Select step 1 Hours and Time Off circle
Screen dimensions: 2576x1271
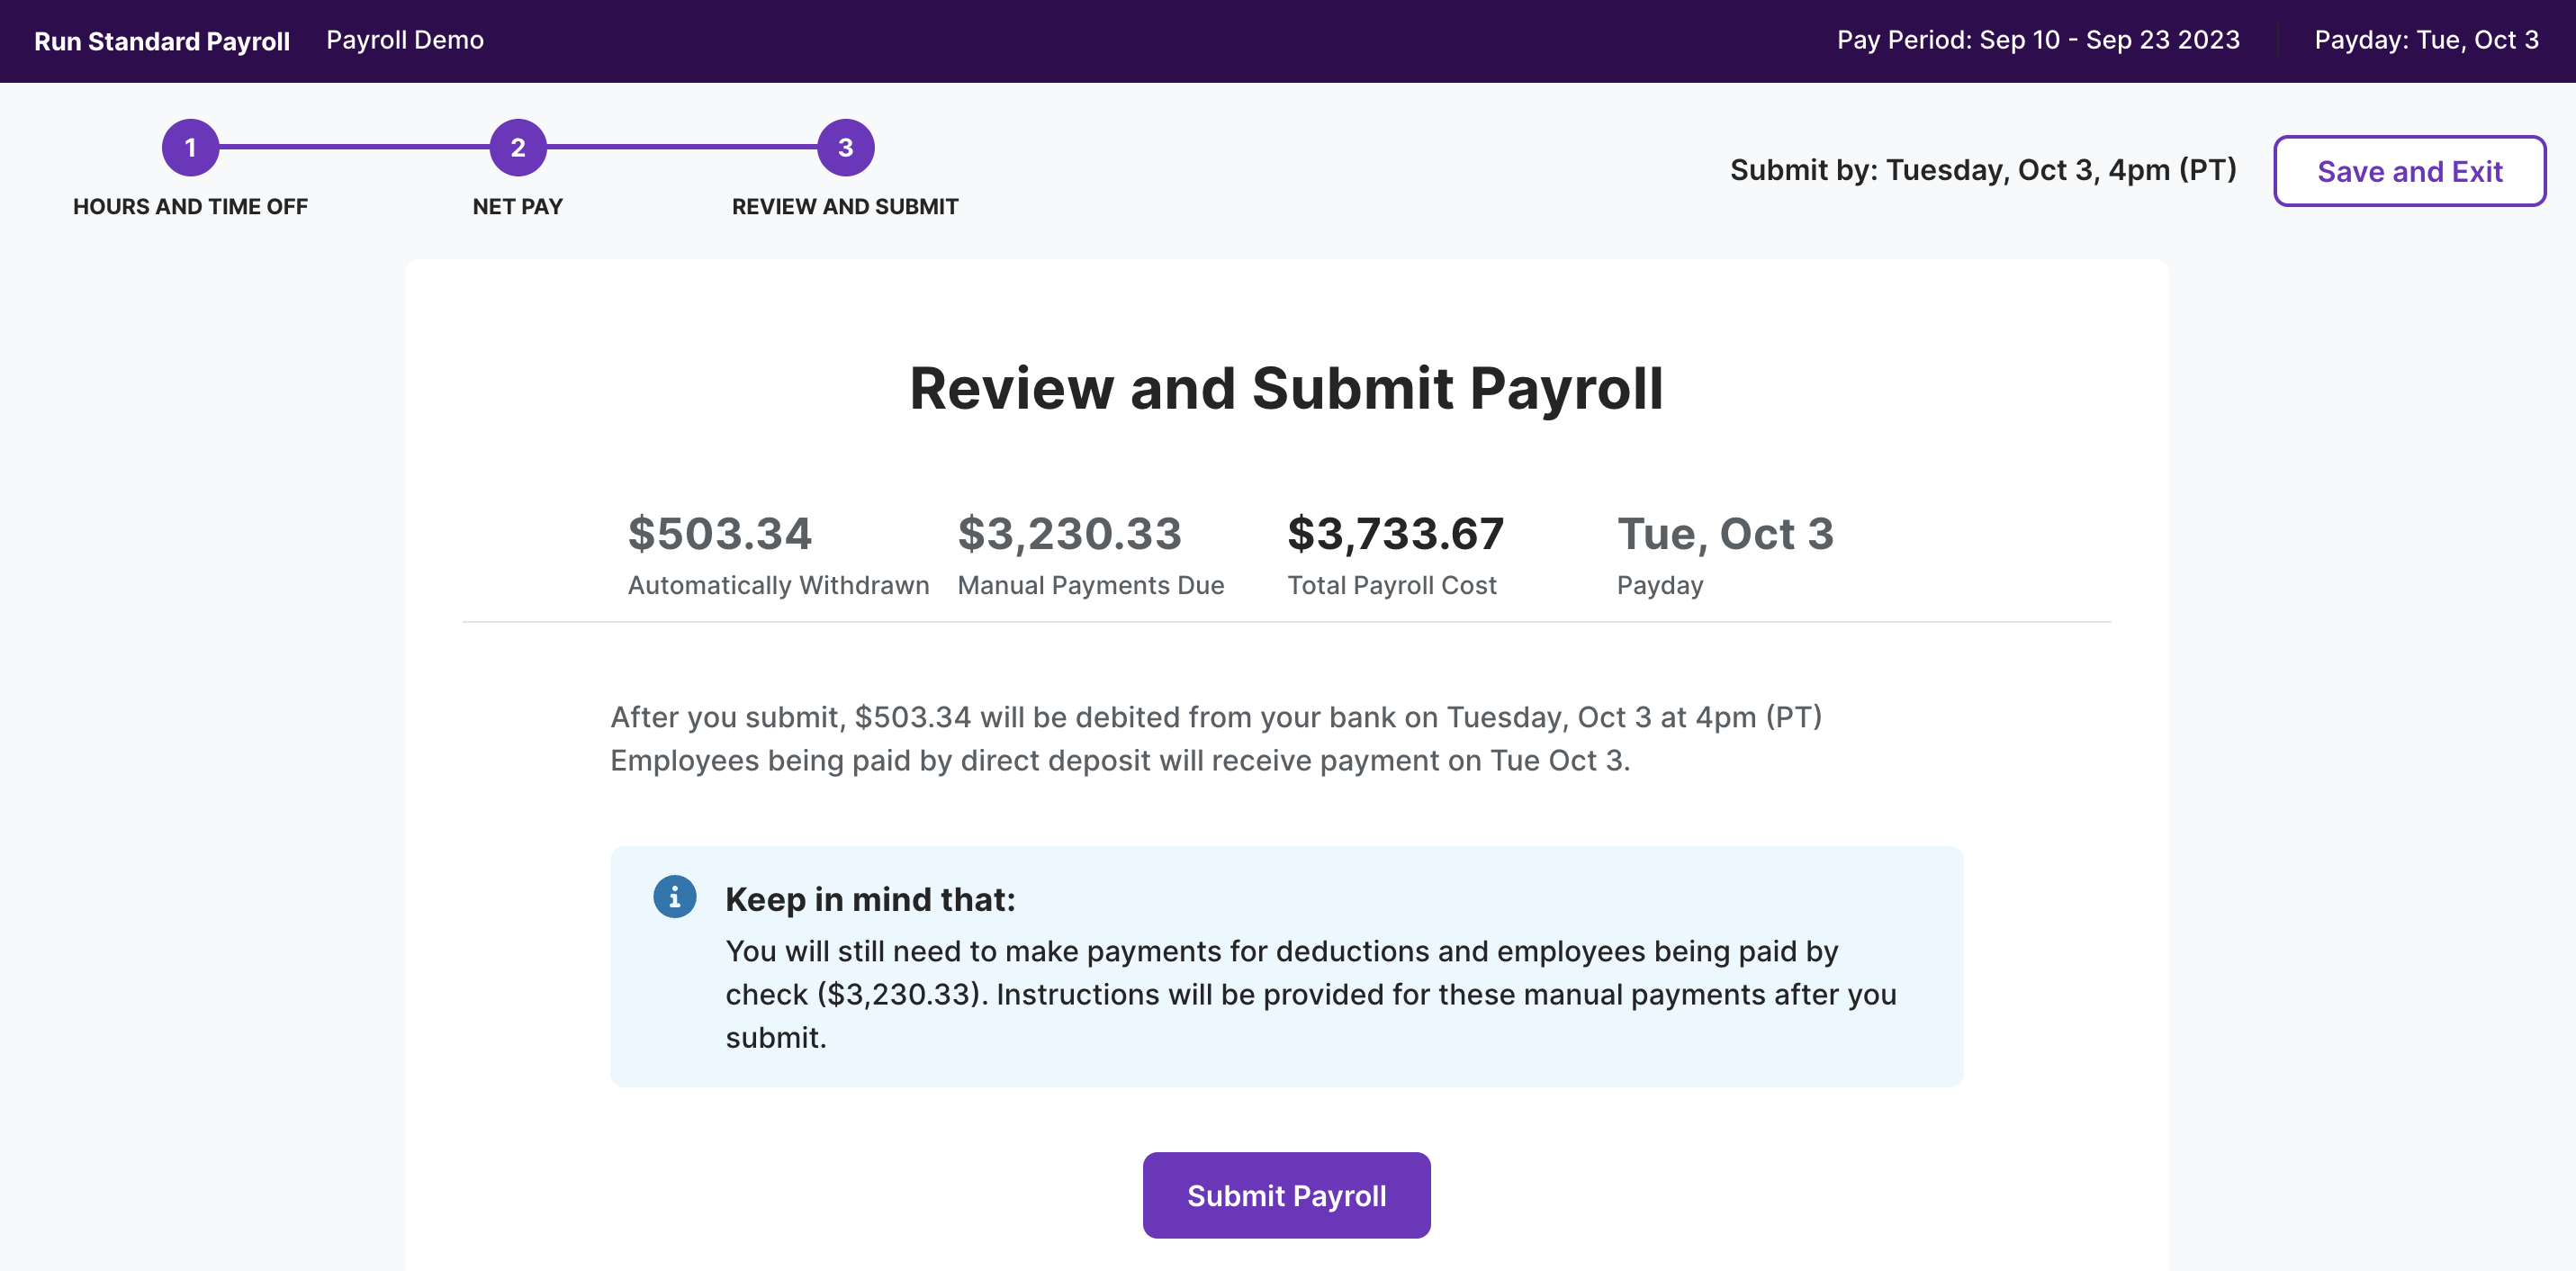(190, 147)
